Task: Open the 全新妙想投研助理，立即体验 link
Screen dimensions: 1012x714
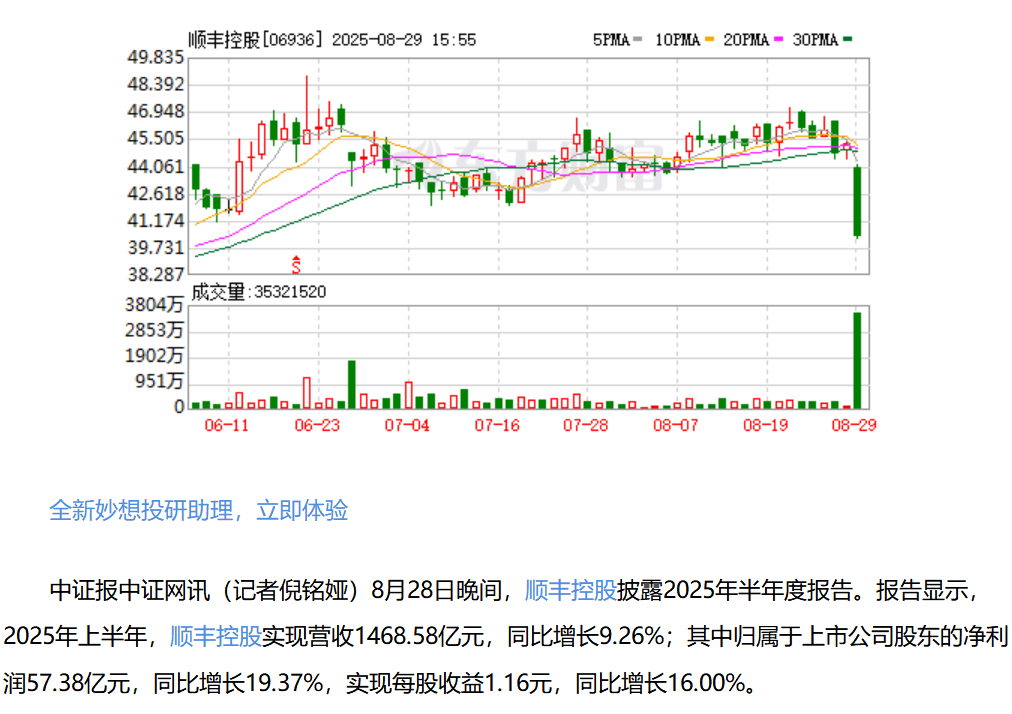Action: pos(198,510)
